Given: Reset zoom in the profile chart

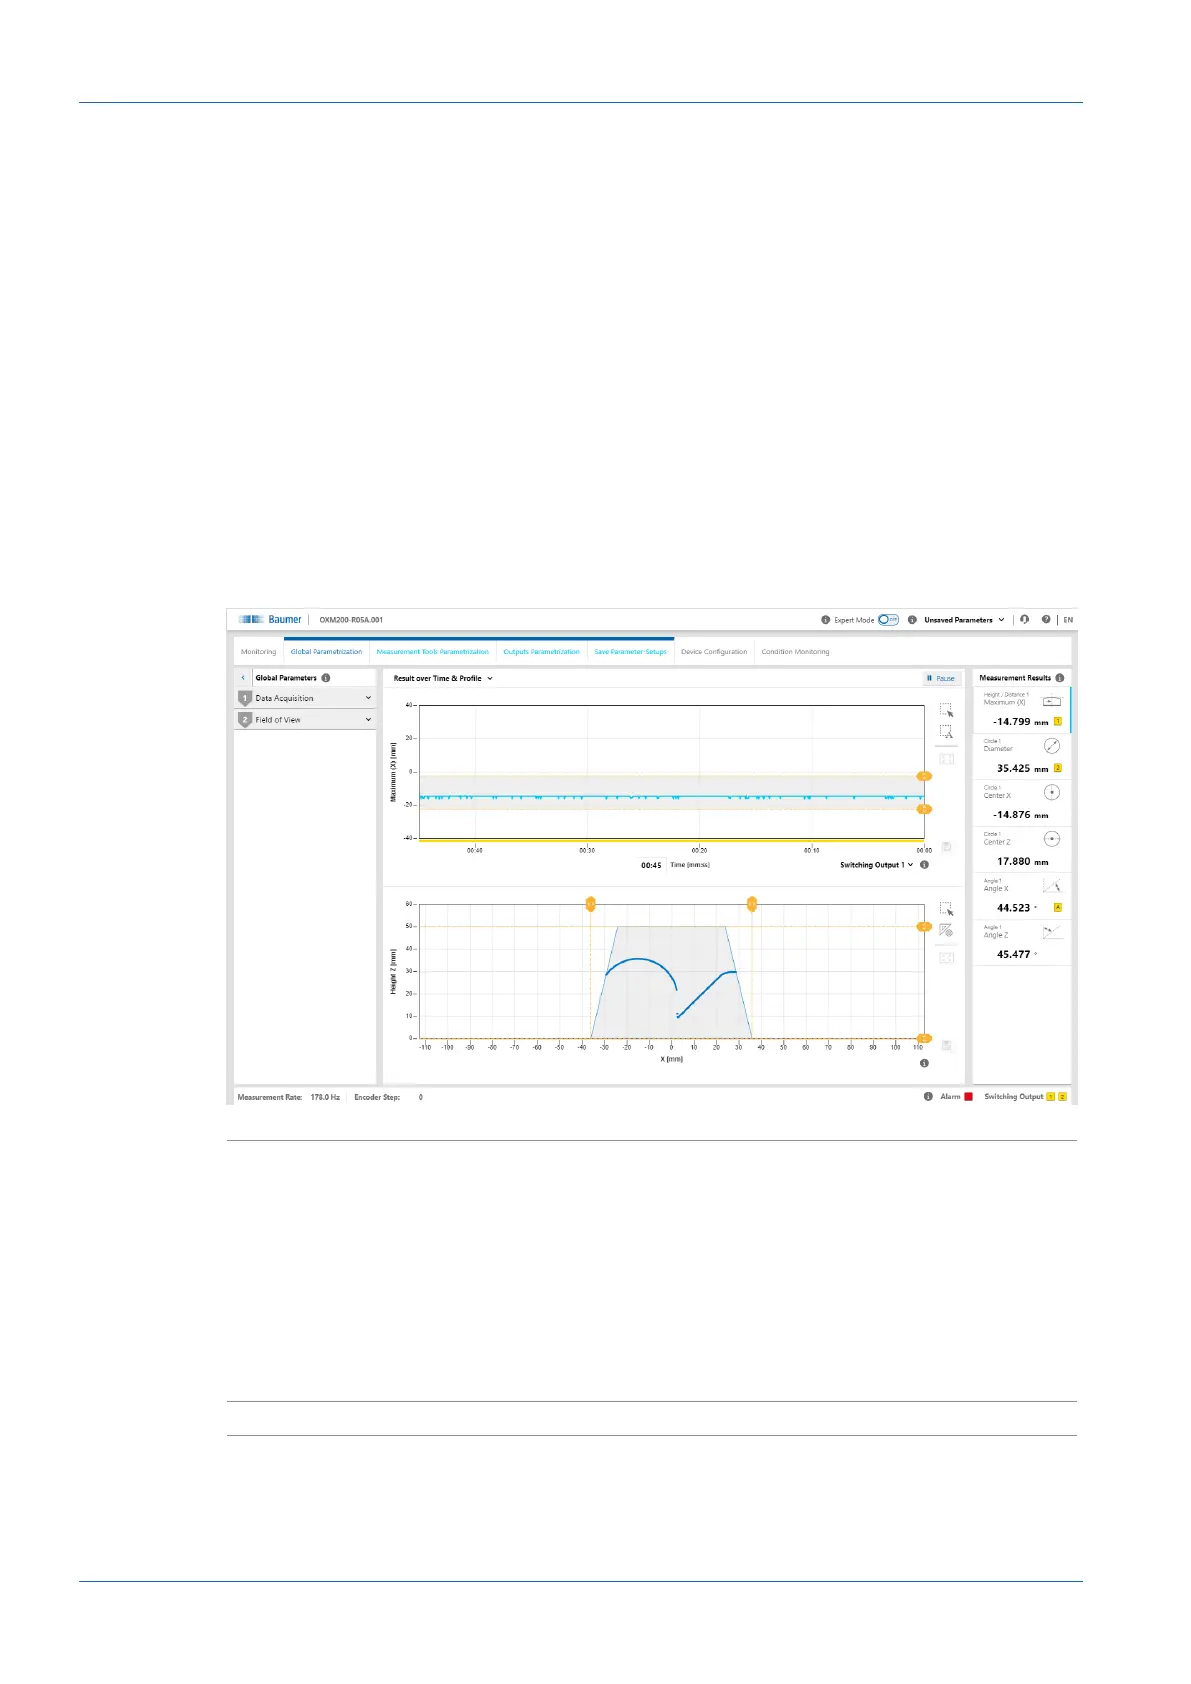Looking at the screenshot, I should click(x=946, y=958).
